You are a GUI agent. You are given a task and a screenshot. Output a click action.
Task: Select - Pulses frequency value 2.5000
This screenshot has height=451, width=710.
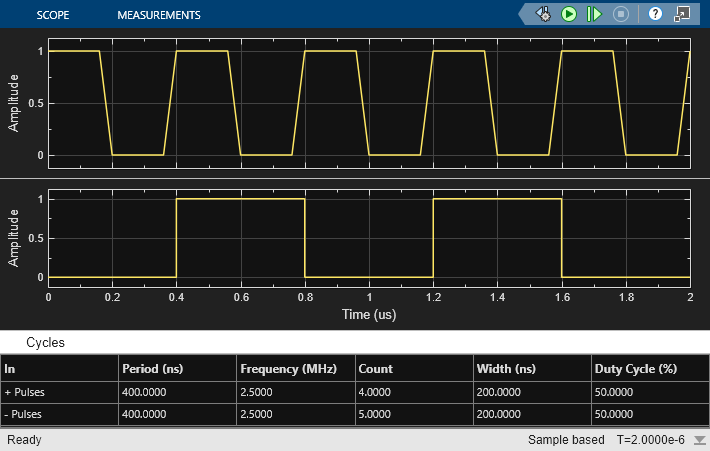pyautogui.click(x=256, y=414)
